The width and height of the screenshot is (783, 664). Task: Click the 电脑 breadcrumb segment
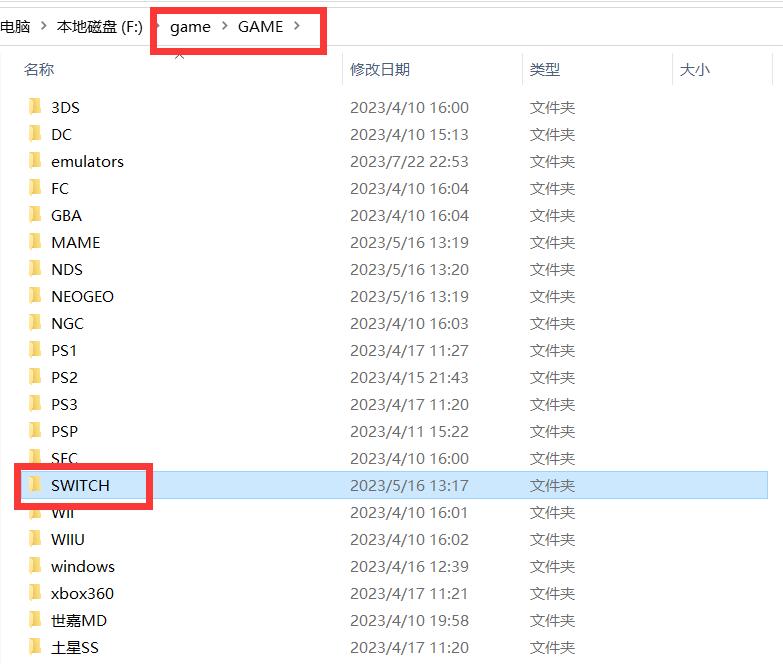pos(15,26)
